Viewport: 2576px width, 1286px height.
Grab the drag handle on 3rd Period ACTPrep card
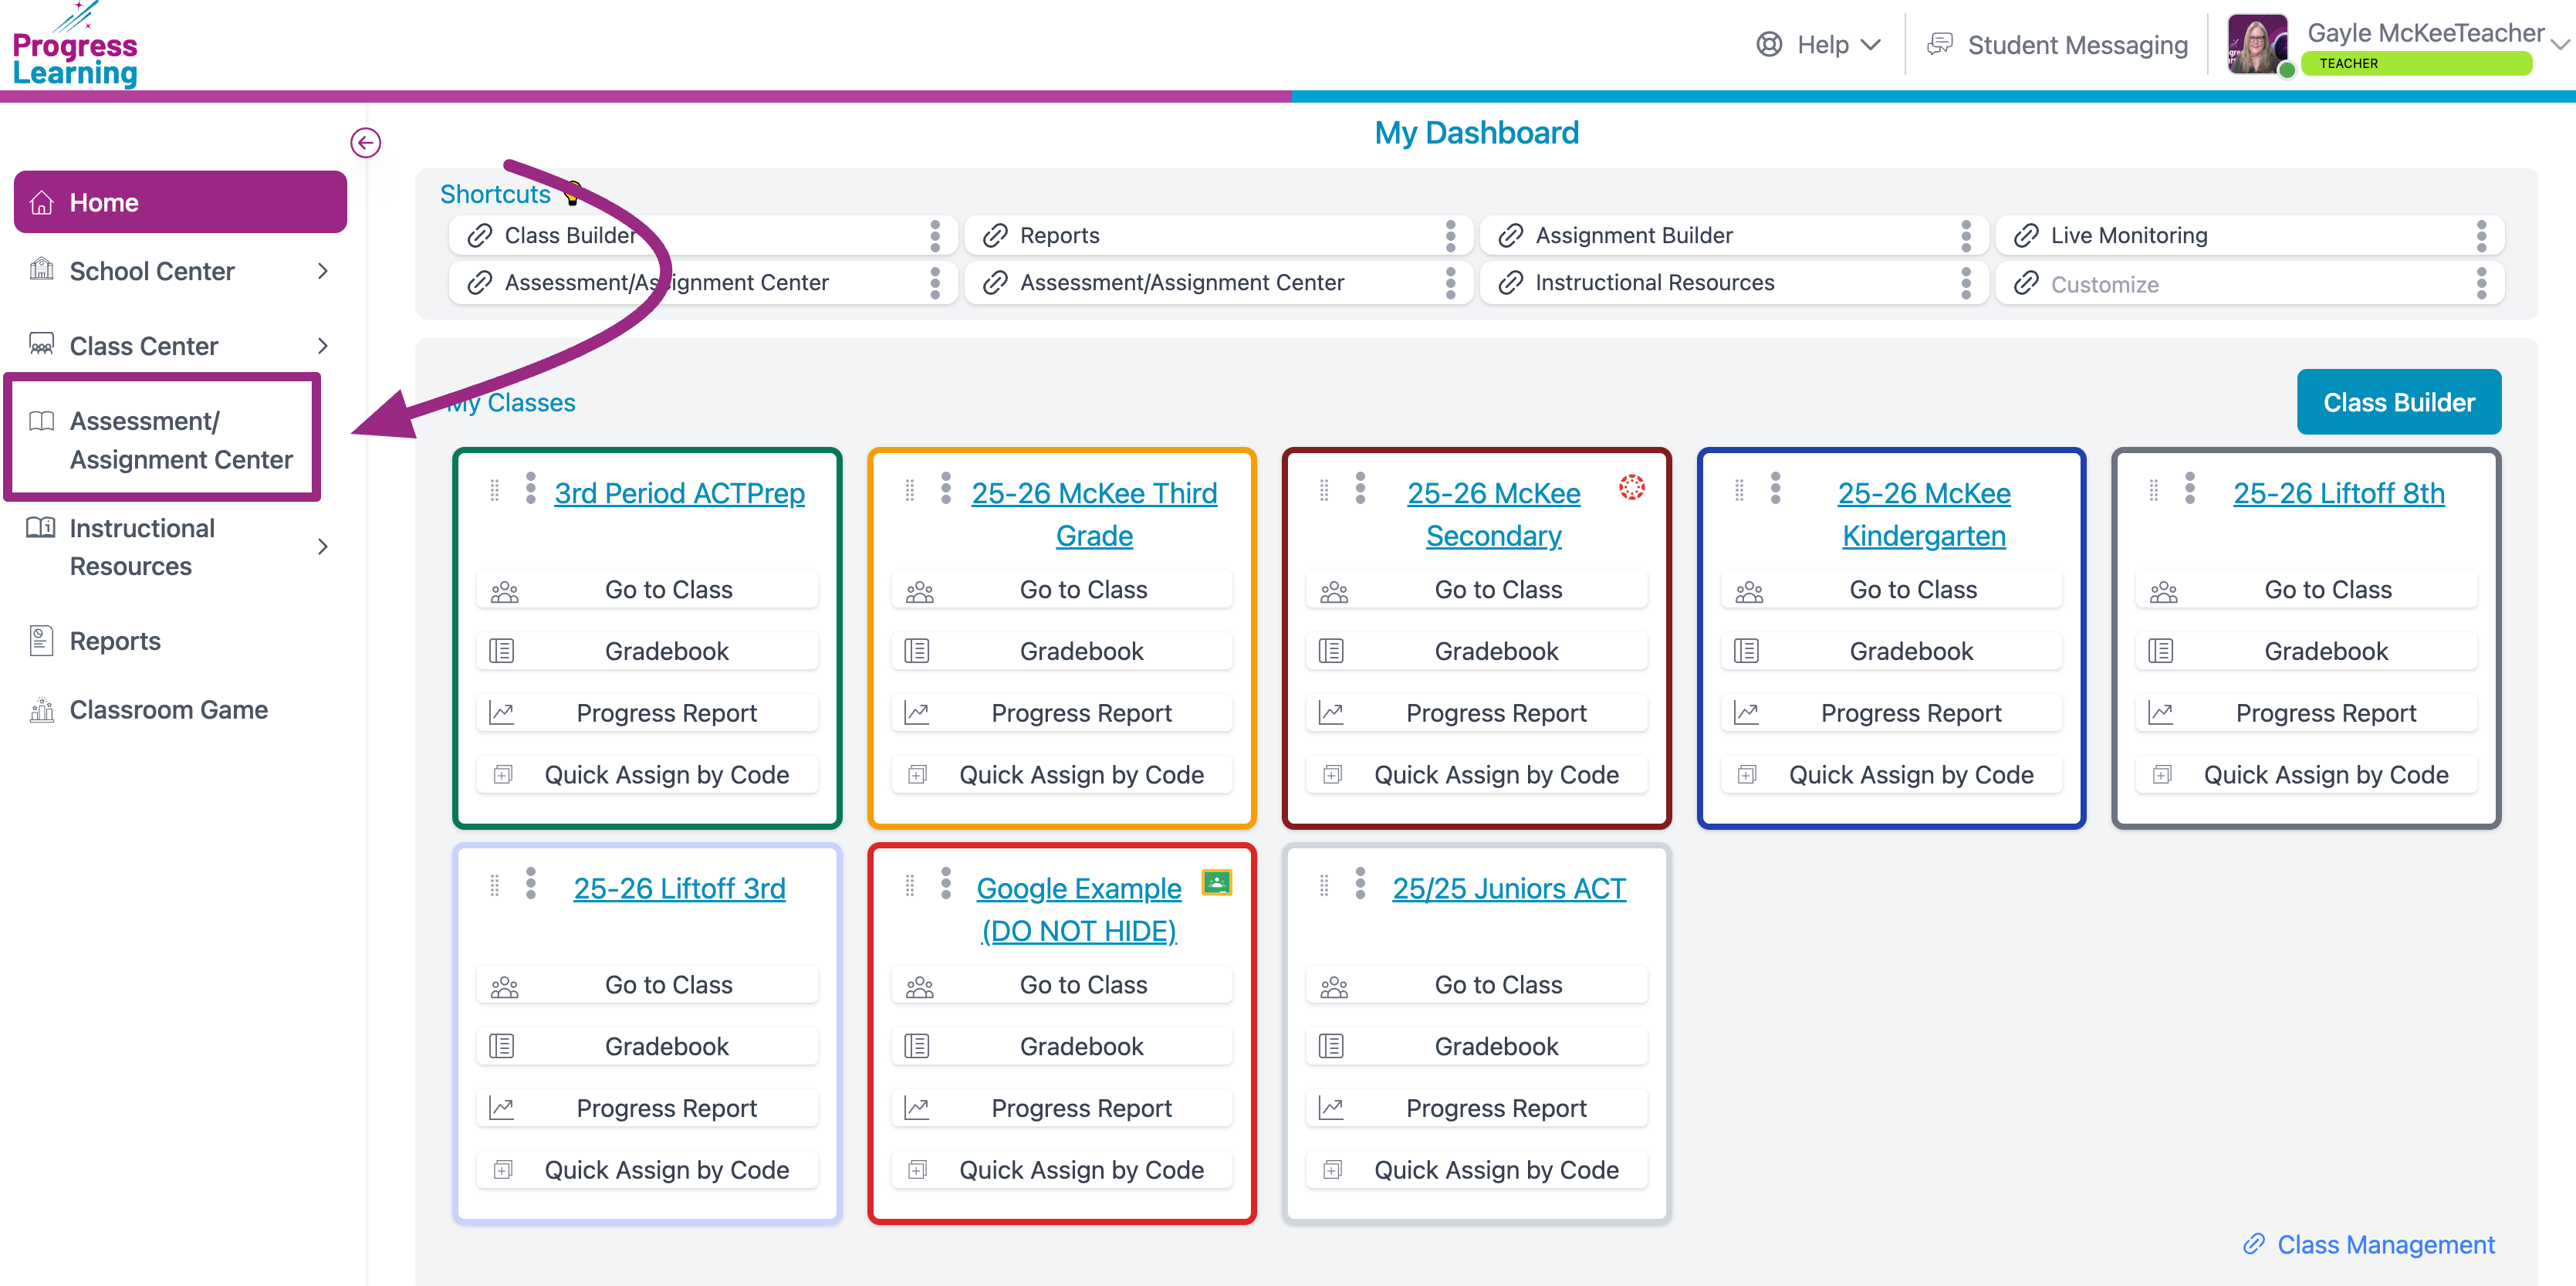point(494,490)
